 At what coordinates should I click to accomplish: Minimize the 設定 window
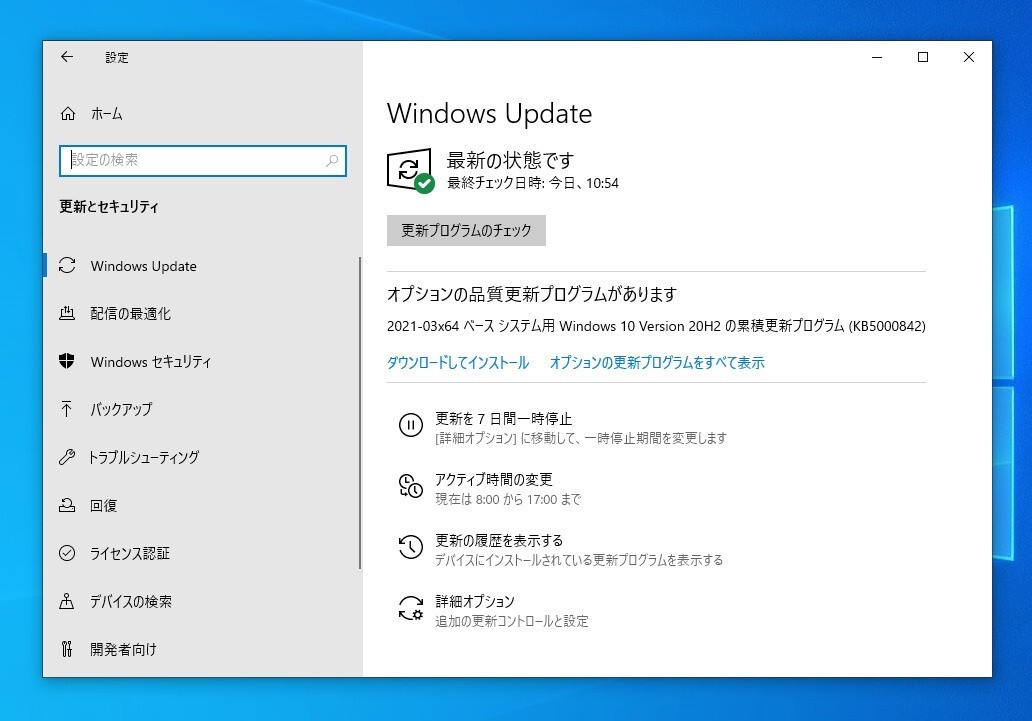pos(877,57)
